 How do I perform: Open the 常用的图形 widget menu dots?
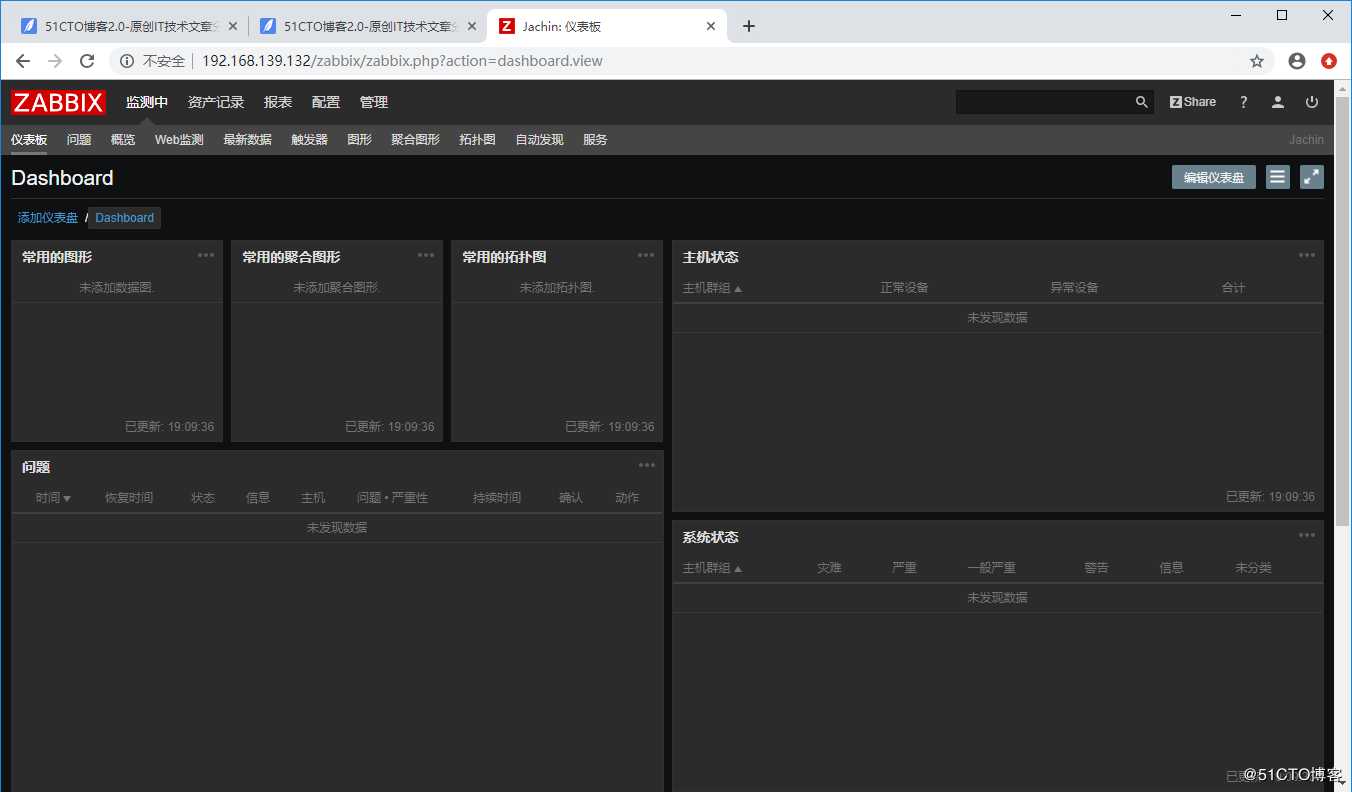point(206,255)
